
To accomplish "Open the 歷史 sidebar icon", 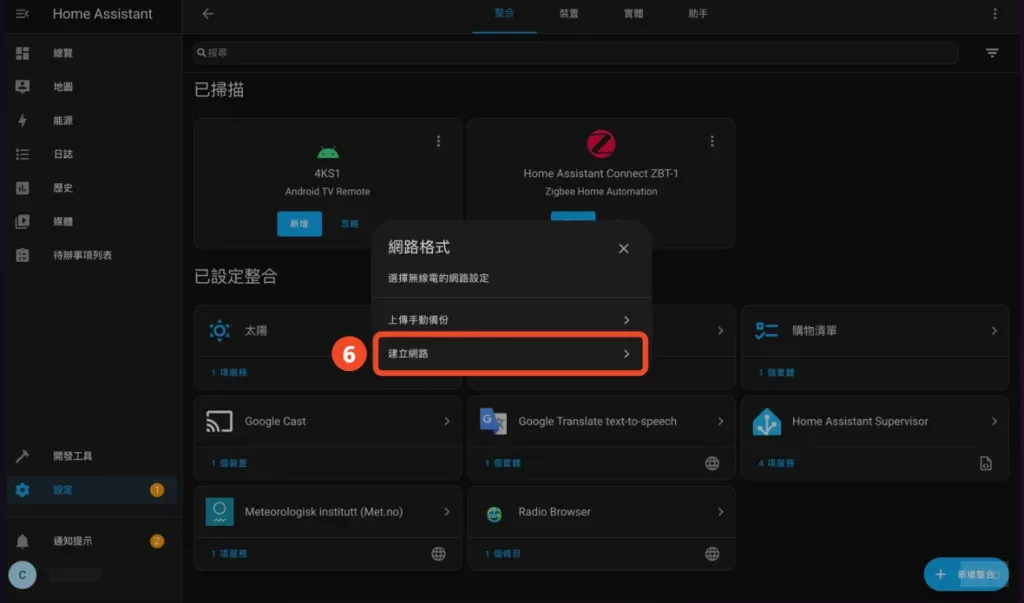I will tap(21, 187).
